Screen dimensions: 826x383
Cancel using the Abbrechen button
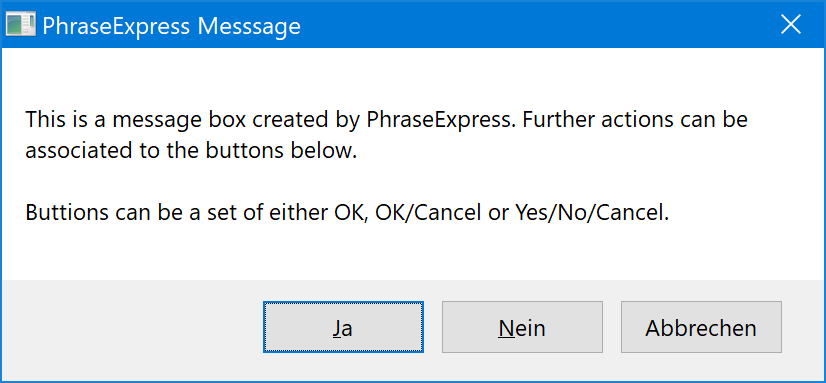coord(701,327)
